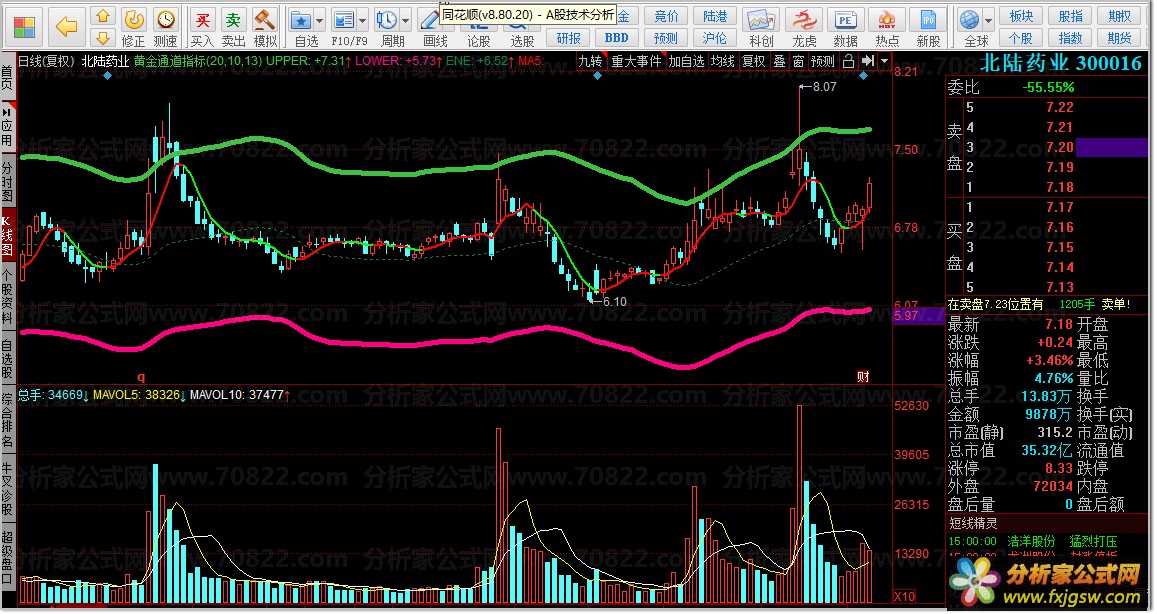Click the red q marker below the chart

(141, 376)
